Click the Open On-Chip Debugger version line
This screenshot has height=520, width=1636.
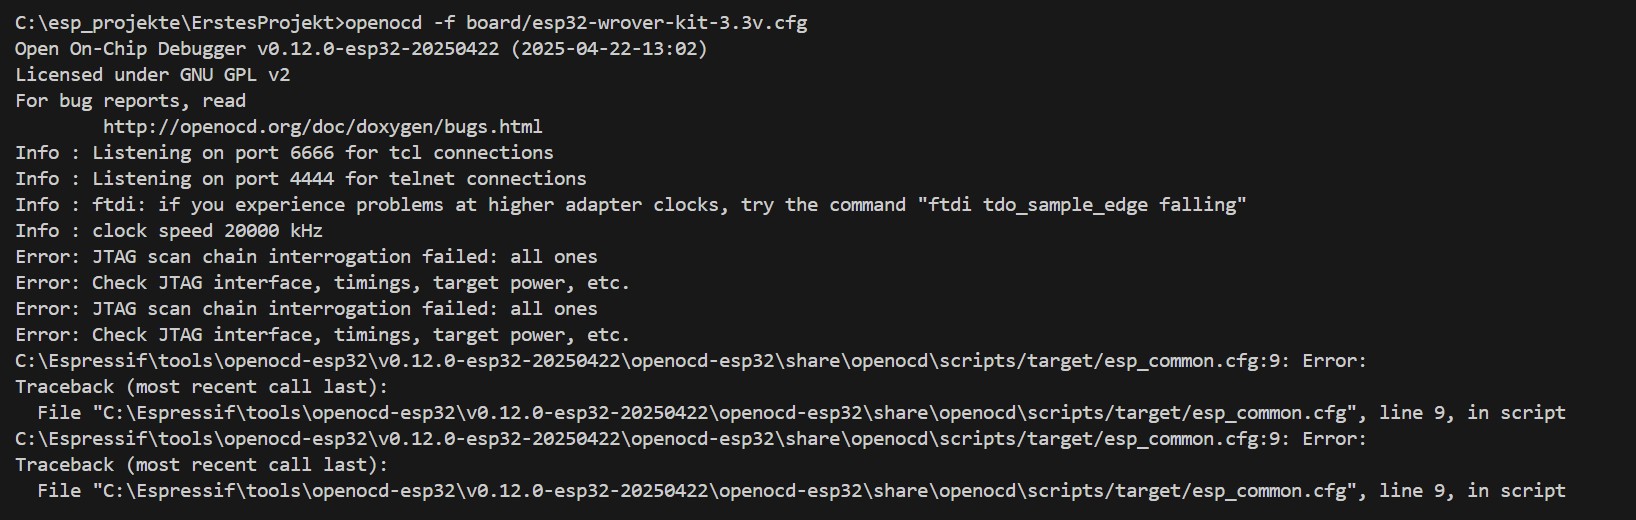360,49
